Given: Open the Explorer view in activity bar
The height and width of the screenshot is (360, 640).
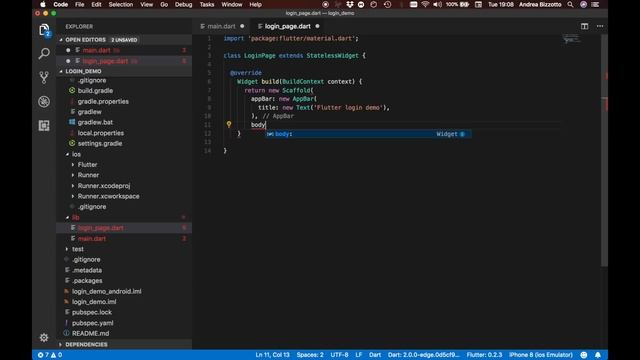Looking at the screenshot, I should (44, 30).
